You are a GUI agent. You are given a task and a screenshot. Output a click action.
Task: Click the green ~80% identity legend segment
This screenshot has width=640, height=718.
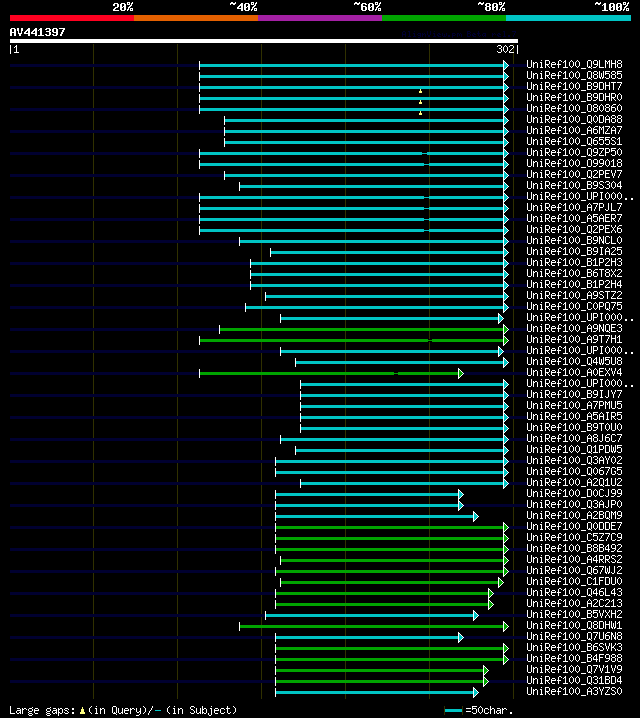[444, 18]
